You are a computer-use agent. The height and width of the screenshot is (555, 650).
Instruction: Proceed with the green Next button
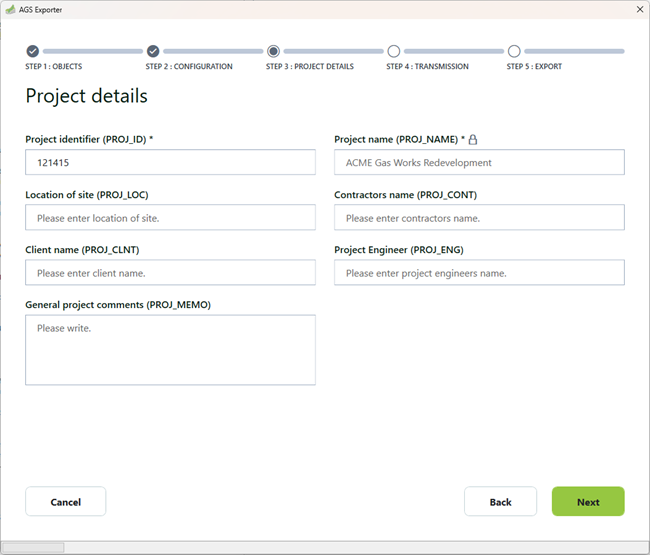pos(588,502)
